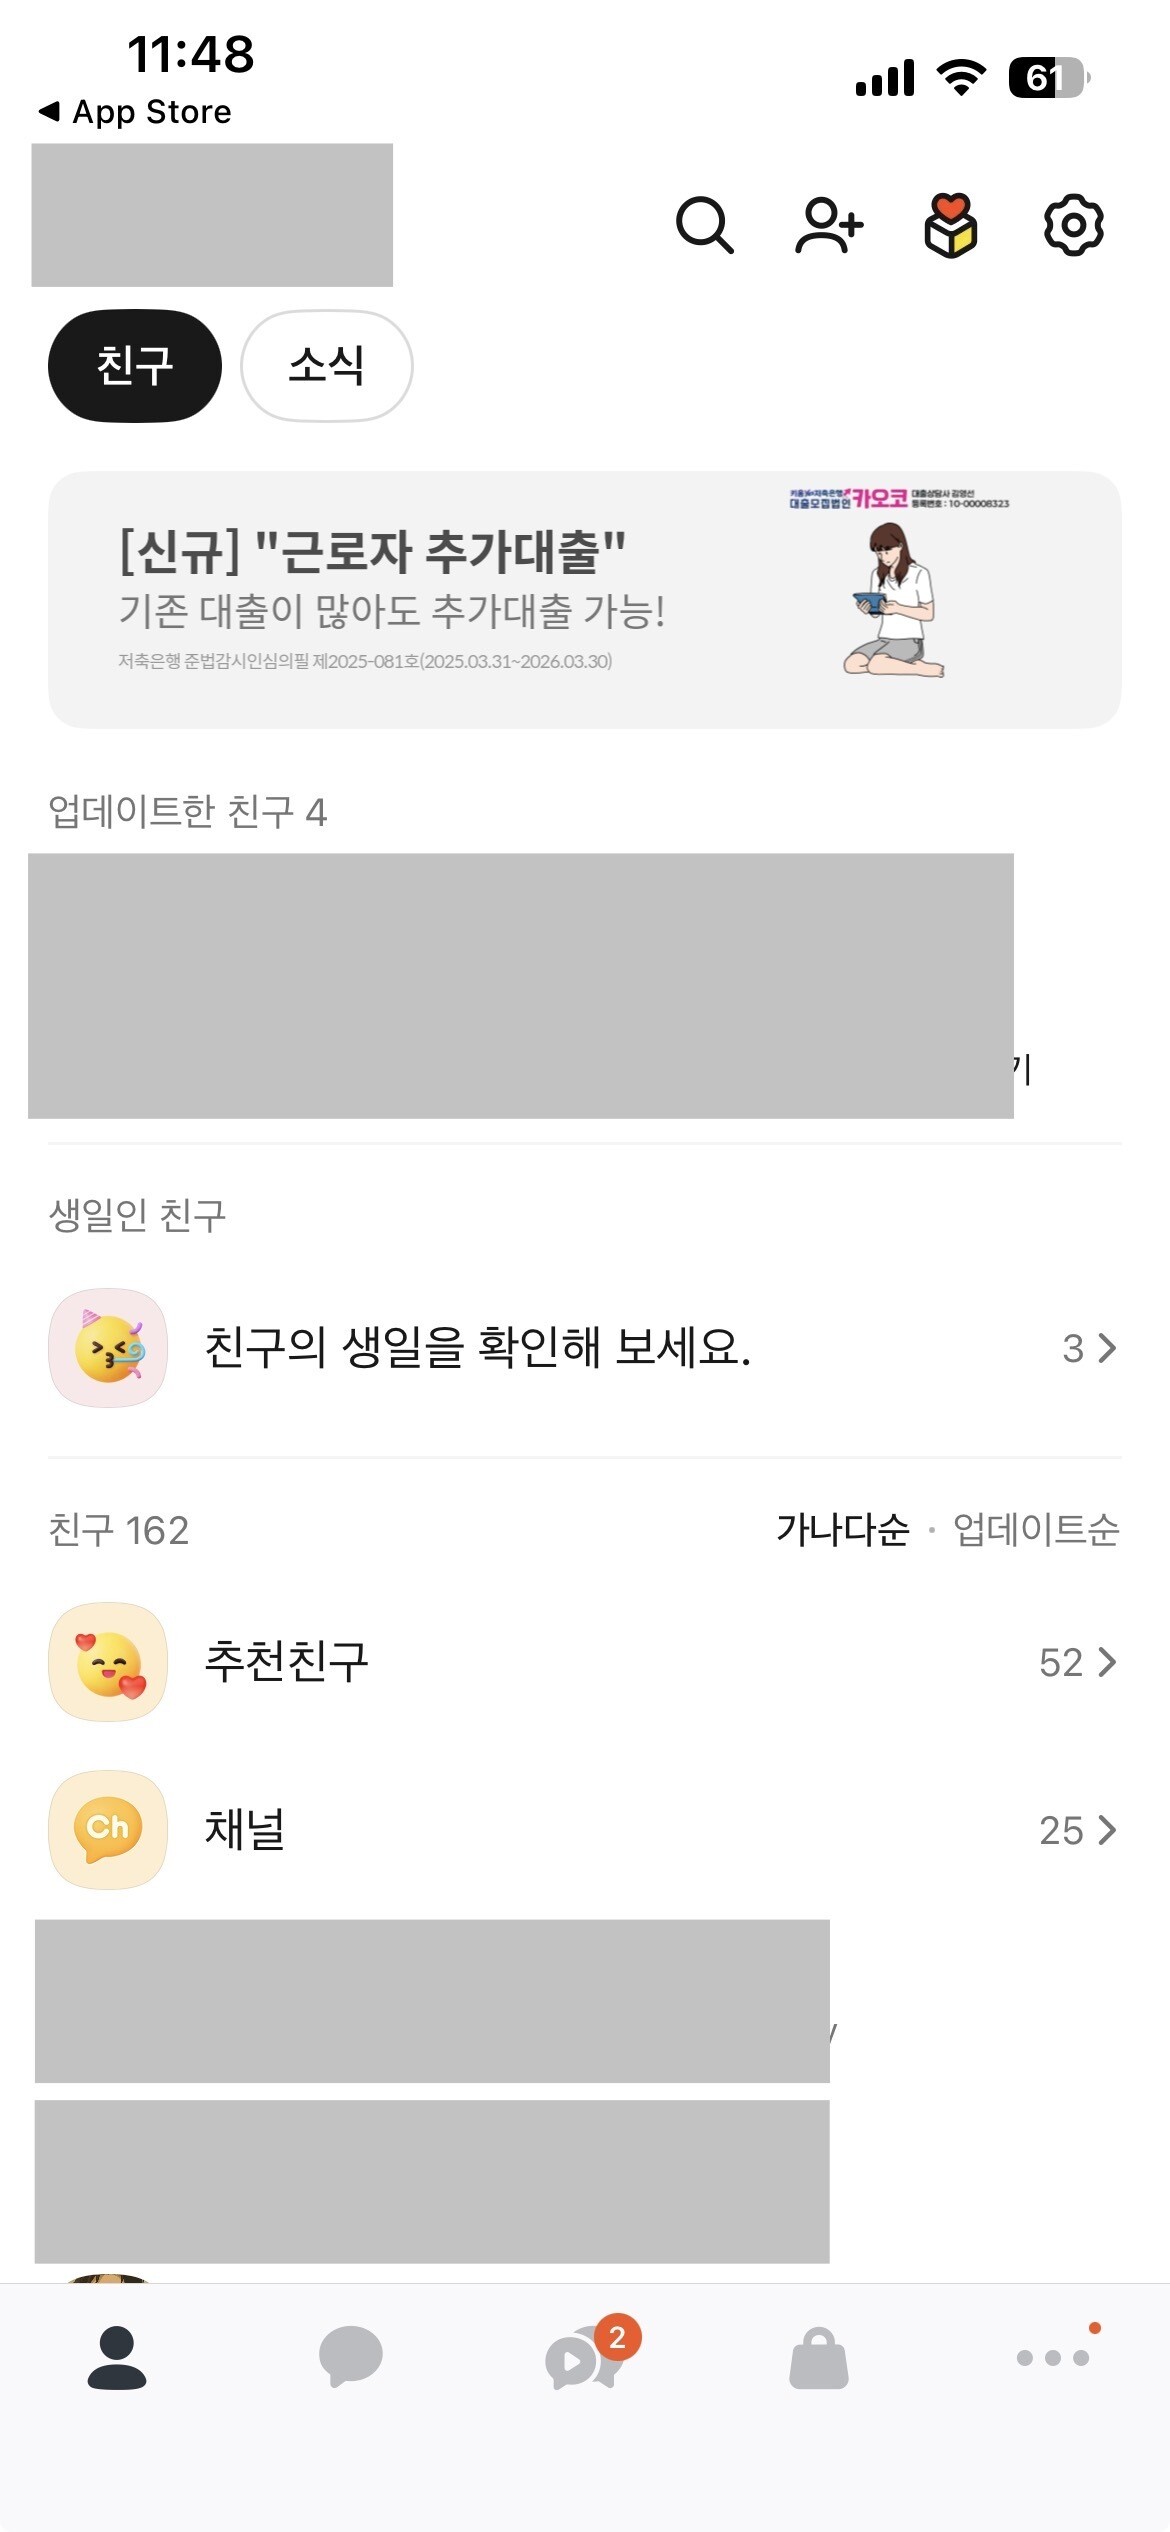The image size is (1170, 2532).
Task: Switch sorting to 업데이트순
Action: point(1036,1529)
